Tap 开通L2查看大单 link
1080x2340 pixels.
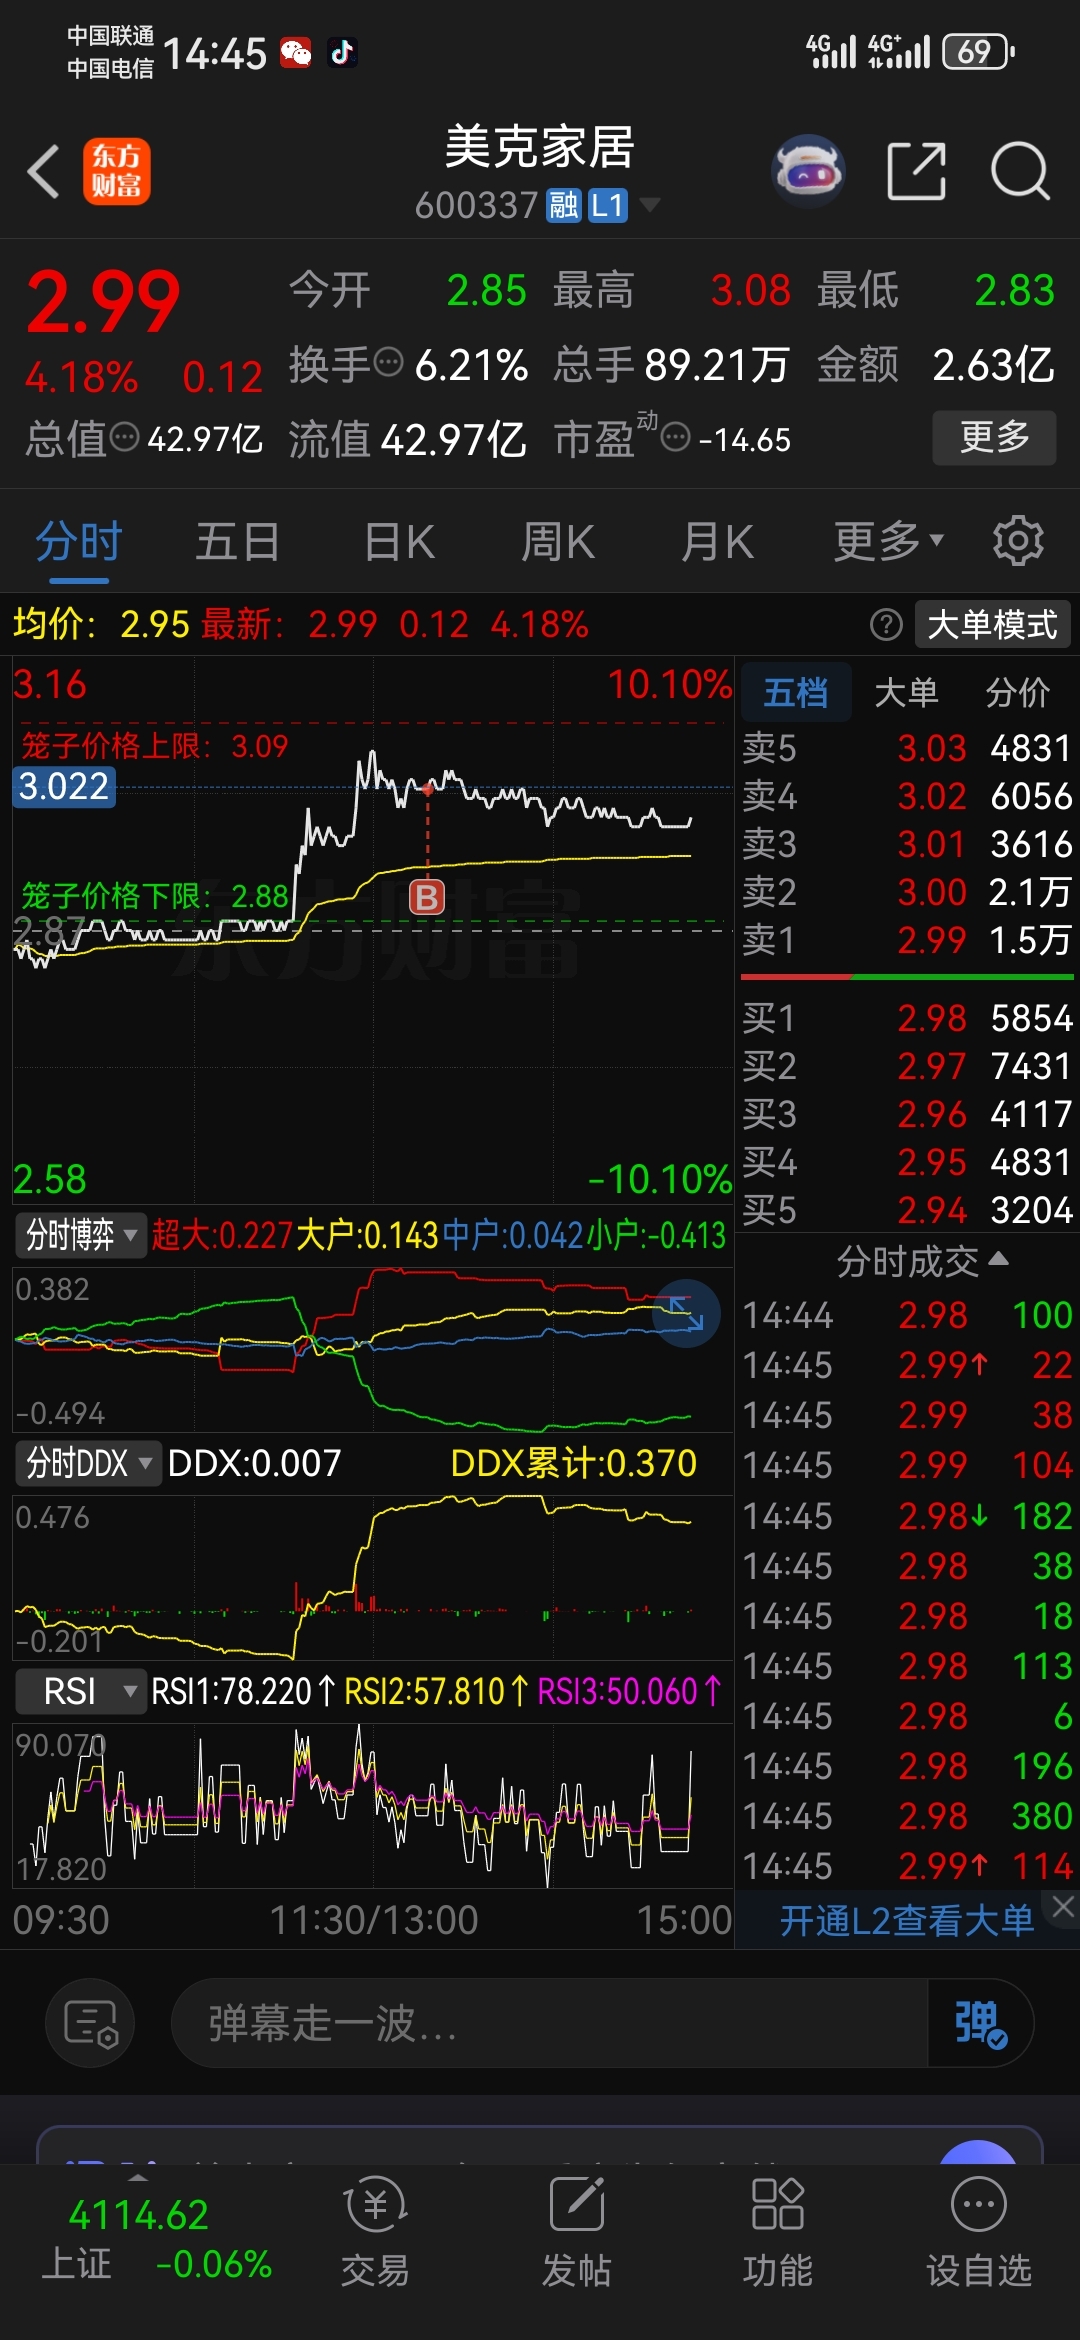click(x=907, y=1921)
